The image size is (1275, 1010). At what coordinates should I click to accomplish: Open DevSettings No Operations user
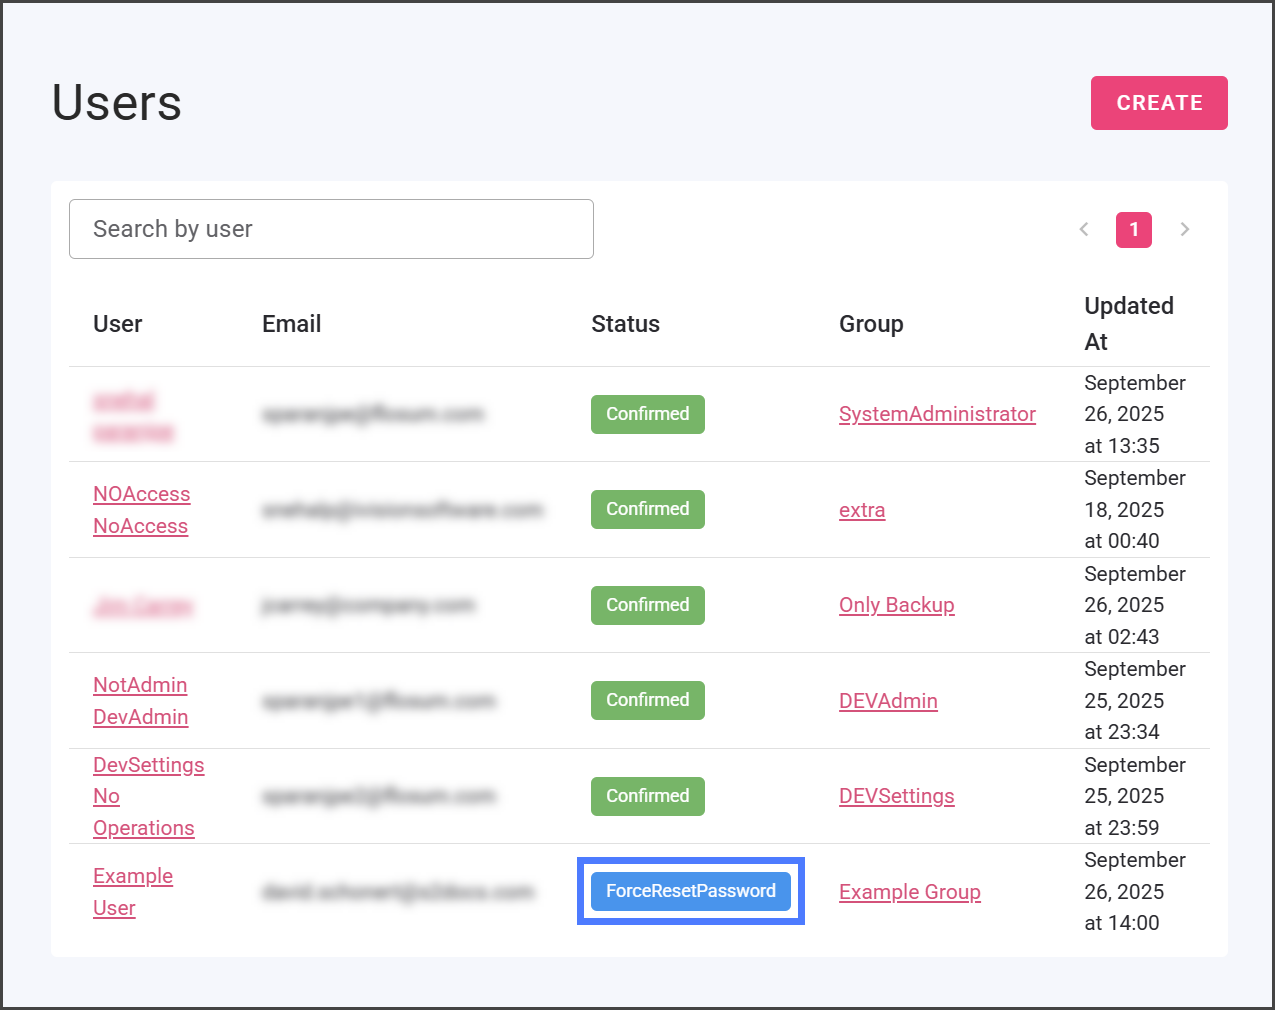click(x=148, y=796)
